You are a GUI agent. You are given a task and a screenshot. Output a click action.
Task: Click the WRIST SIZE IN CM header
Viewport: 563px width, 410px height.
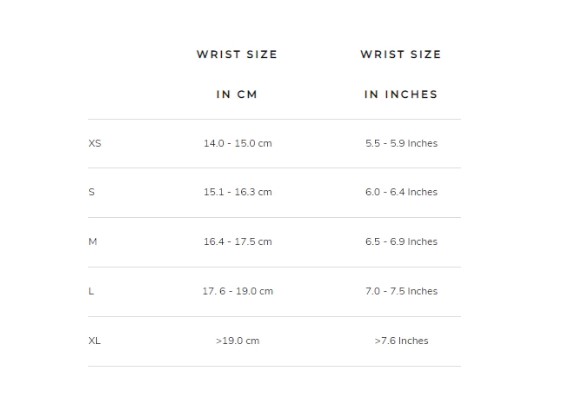tap(237, 74)
